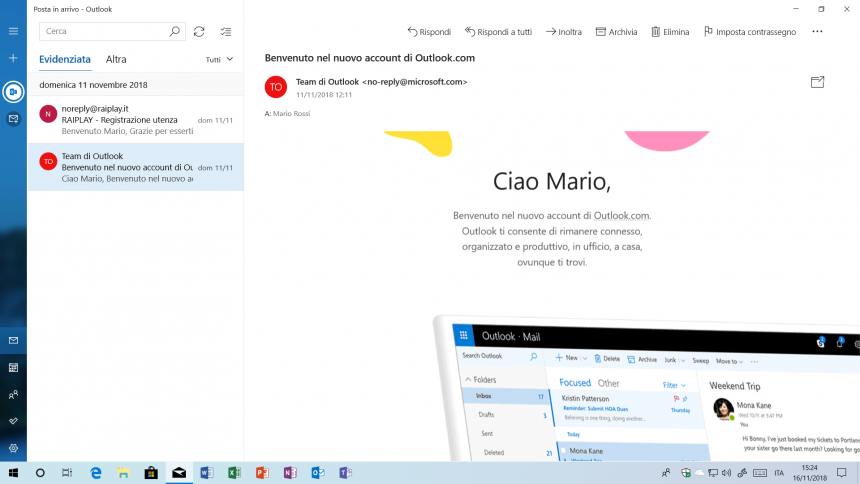Click the TO sender avatar in message header
This screenshot has height=484, width=860.
[276, 87]
